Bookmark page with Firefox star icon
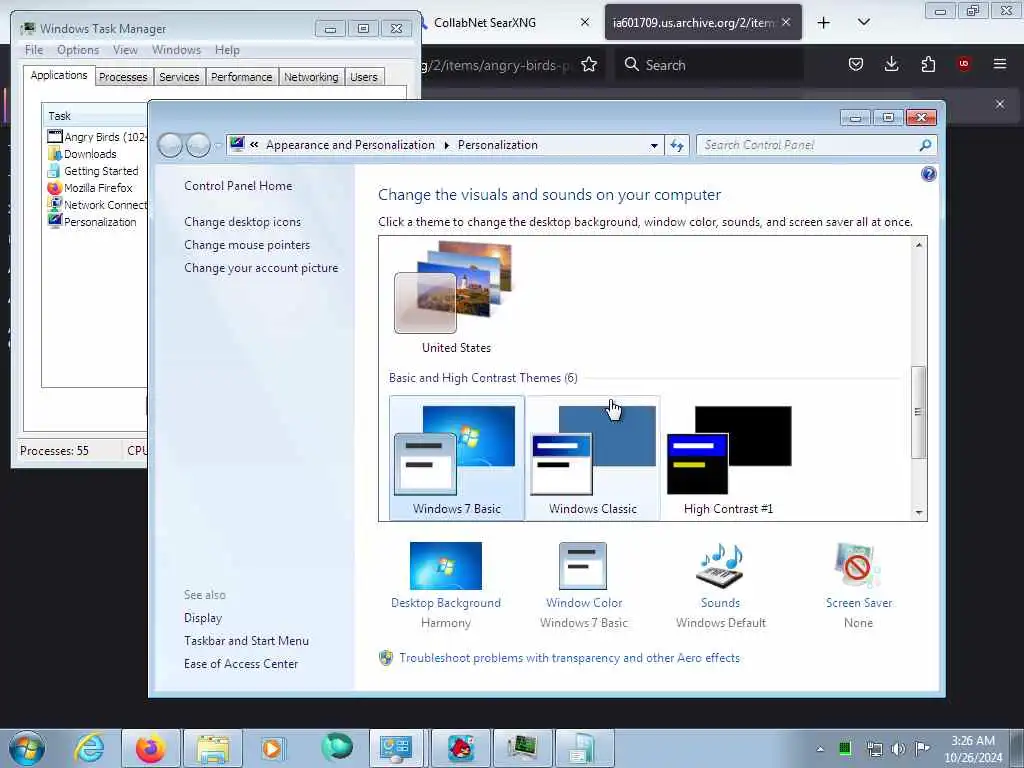The image size is (1024, 768). (589, 64)
